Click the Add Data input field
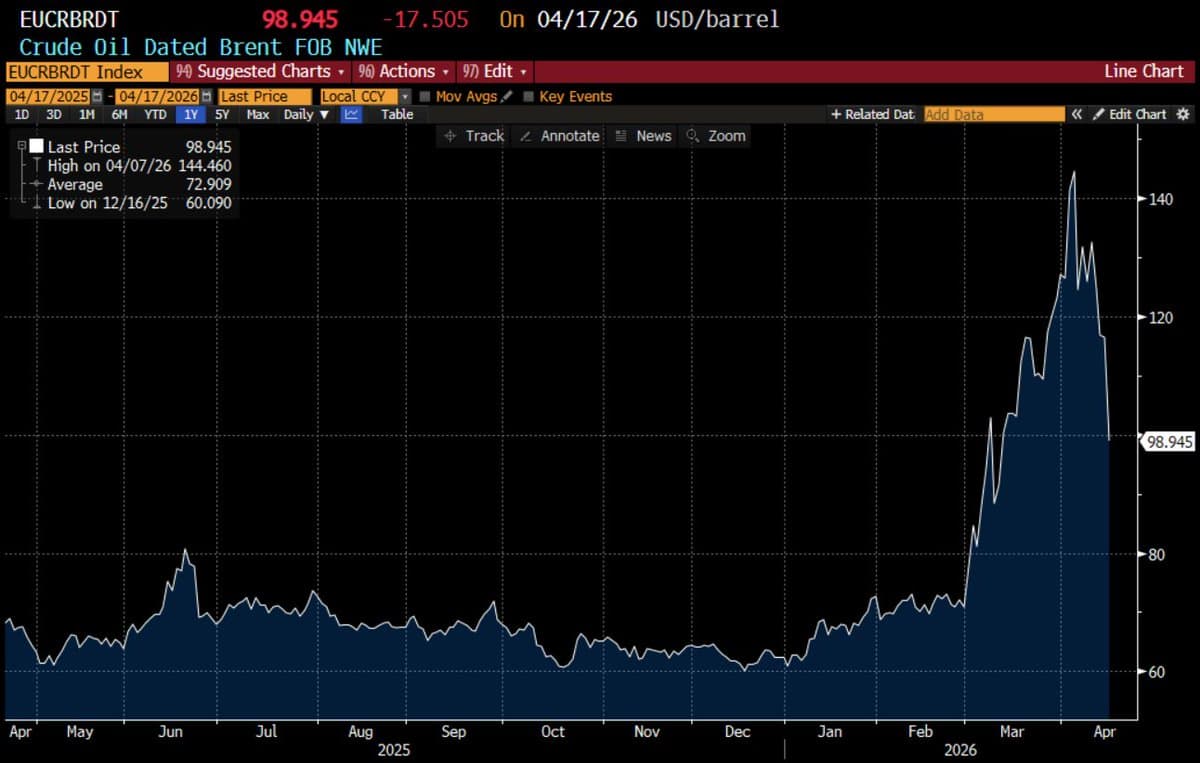The image size is (1200, 763). pos(994,115)
